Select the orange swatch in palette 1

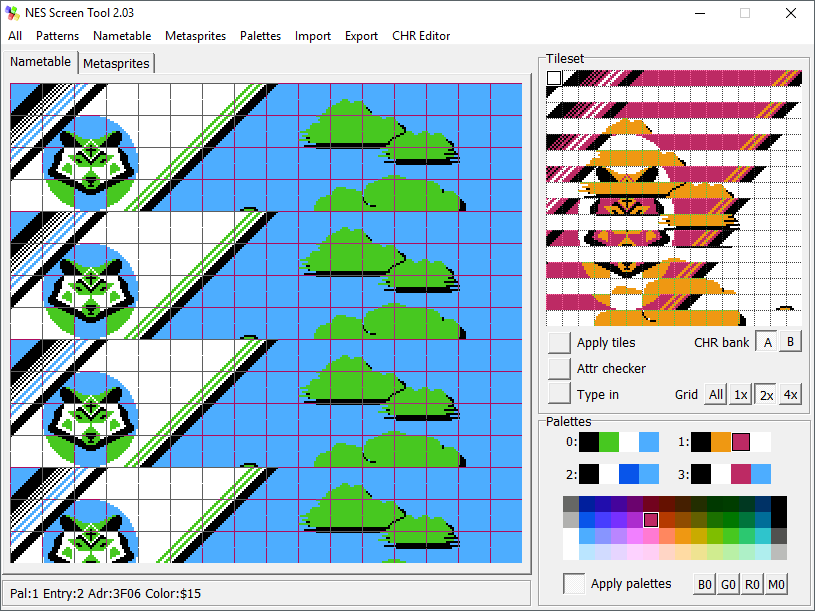(x=721, y=441)
